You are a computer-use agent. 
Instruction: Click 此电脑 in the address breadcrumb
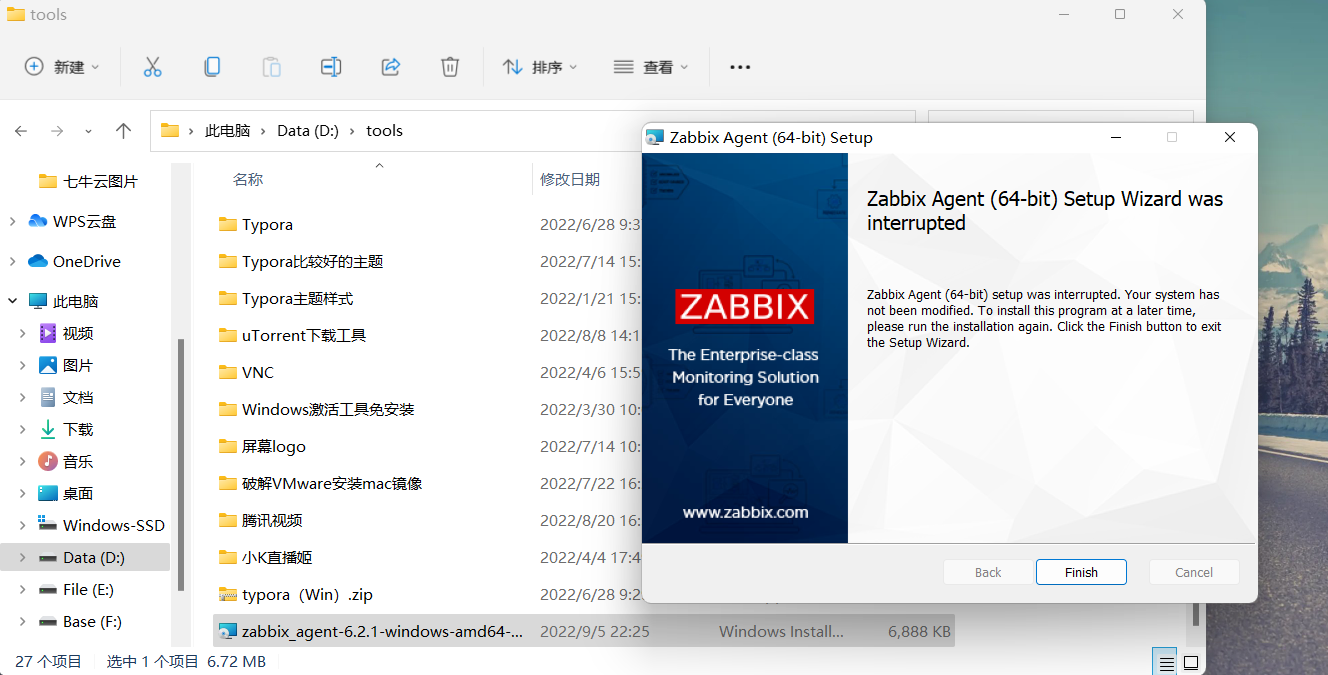227,131
